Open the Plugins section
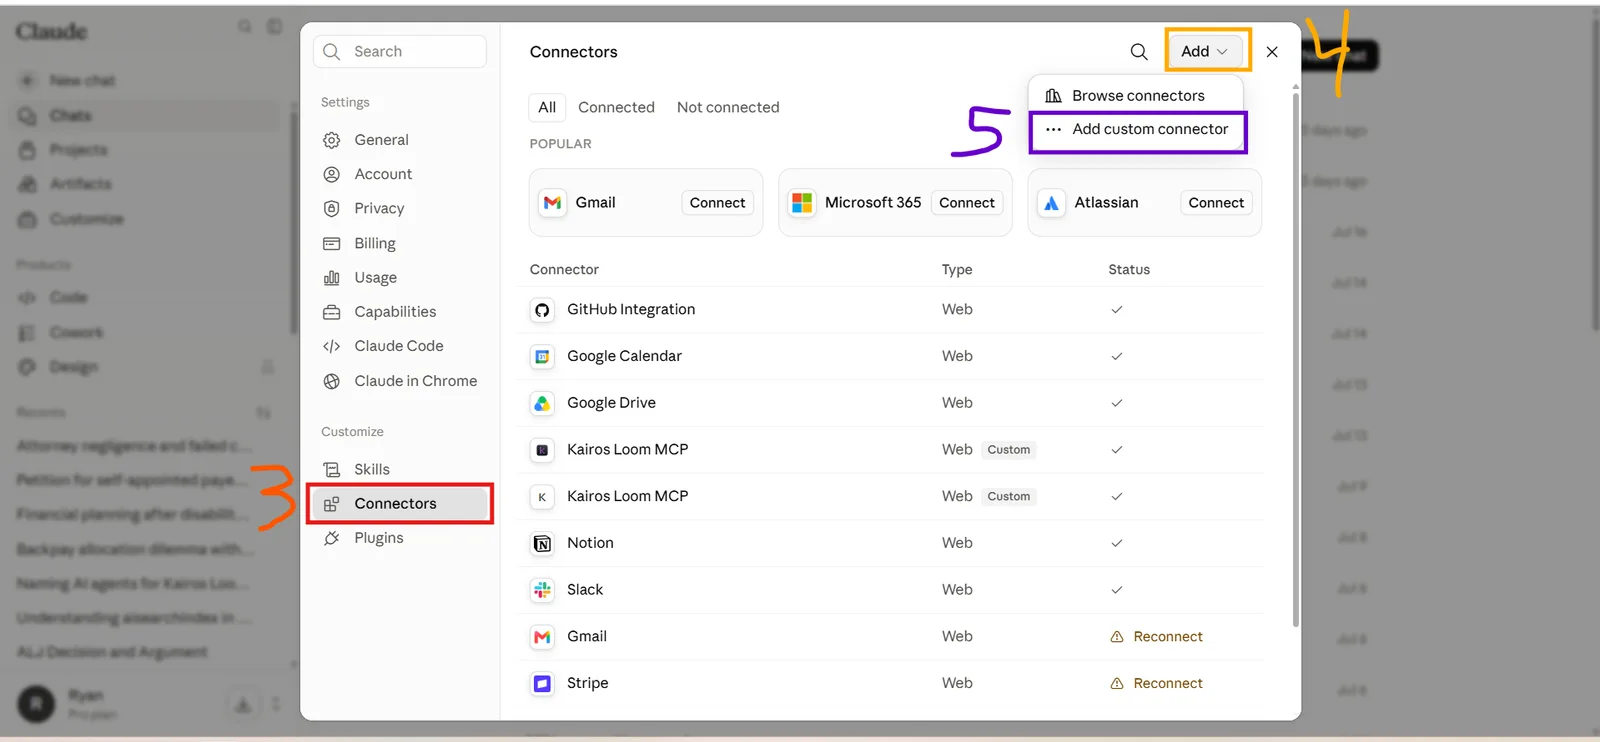The width and height of the screenshot is (1600, 742). coord(400,538)
